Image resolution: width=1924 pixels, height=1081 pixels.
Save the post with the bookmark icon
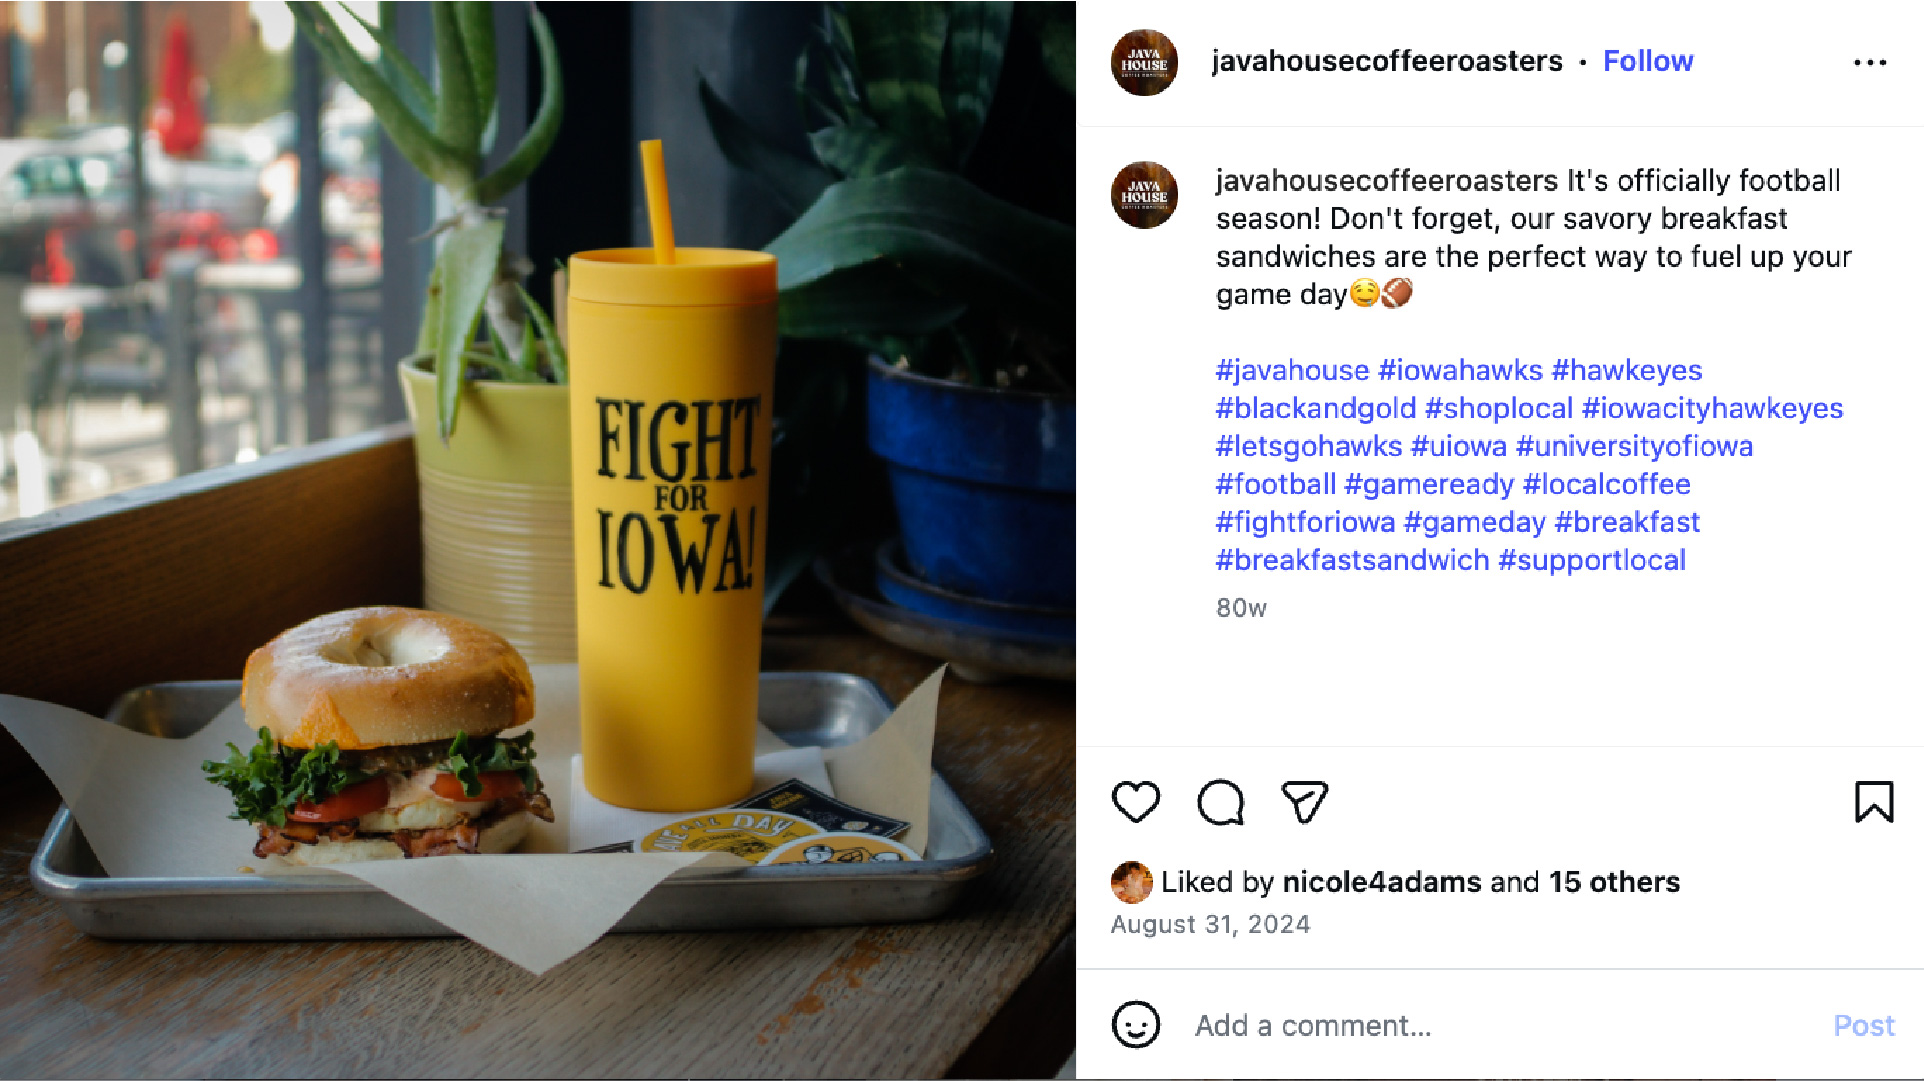click(x=1874, y=802)
